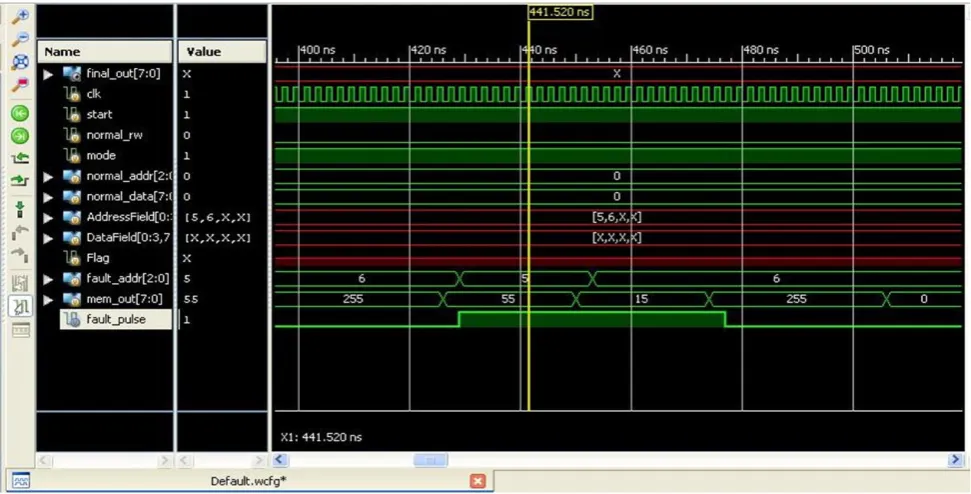Click the value X in the Flag row
Viewport: 971px width, 494px height.
click(186, 258)
